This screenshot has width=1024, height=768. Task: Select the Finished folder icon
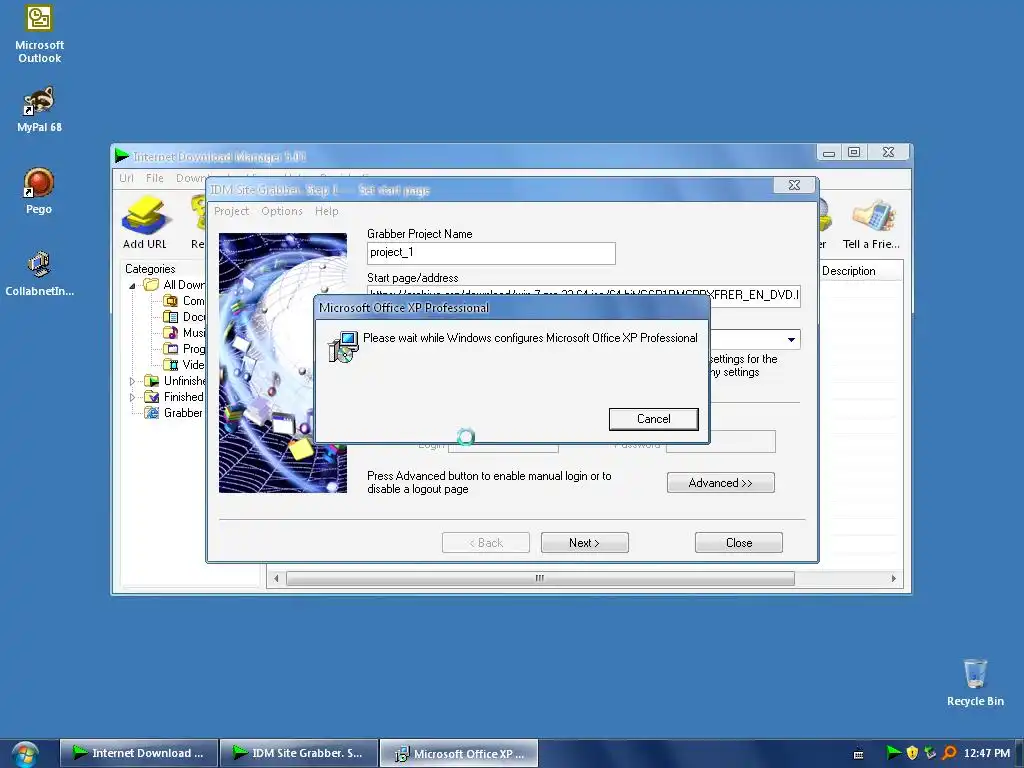(x=152, y=396)
